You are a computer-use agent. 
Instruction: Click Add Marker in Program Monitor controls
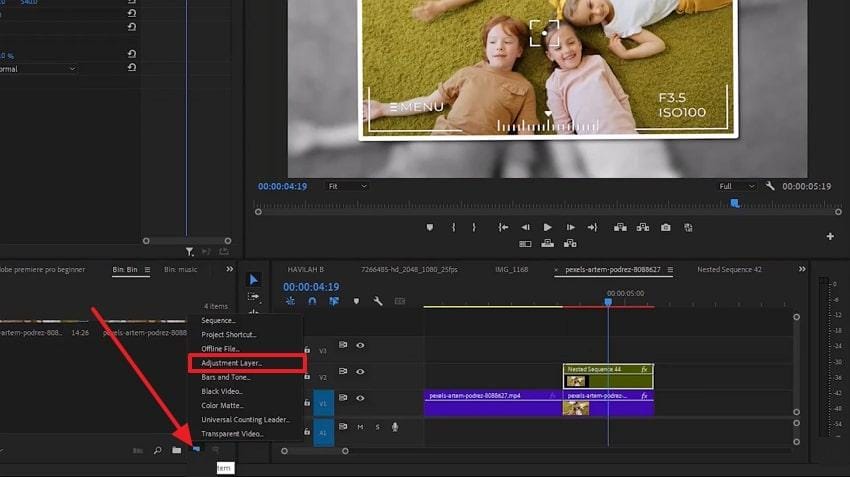point(430,228)
